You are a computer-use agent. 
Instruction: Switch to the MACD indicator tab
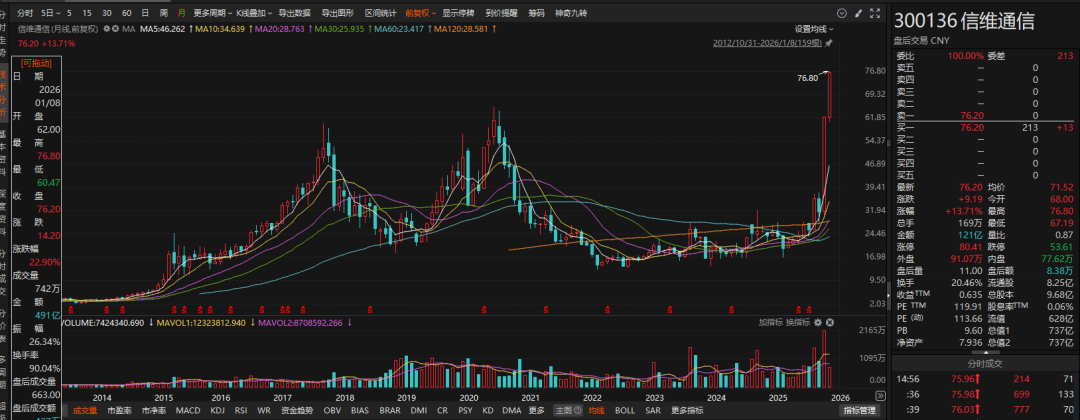[188, 410]
